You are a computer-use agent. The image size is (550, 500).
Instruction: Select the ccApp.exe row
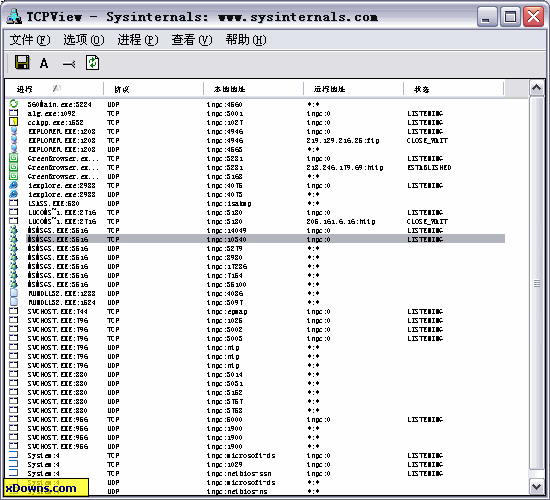click(256, 122)
